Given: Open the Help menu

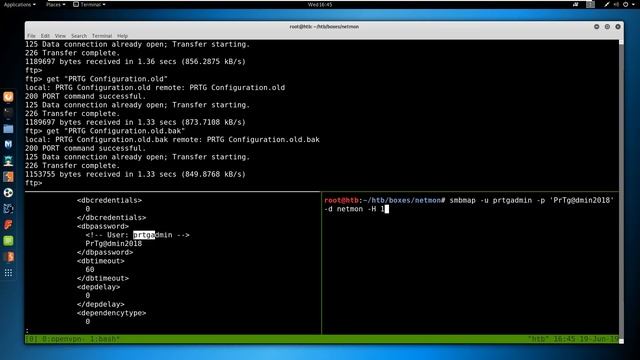Looking at the screenshot, I should 122,36.
